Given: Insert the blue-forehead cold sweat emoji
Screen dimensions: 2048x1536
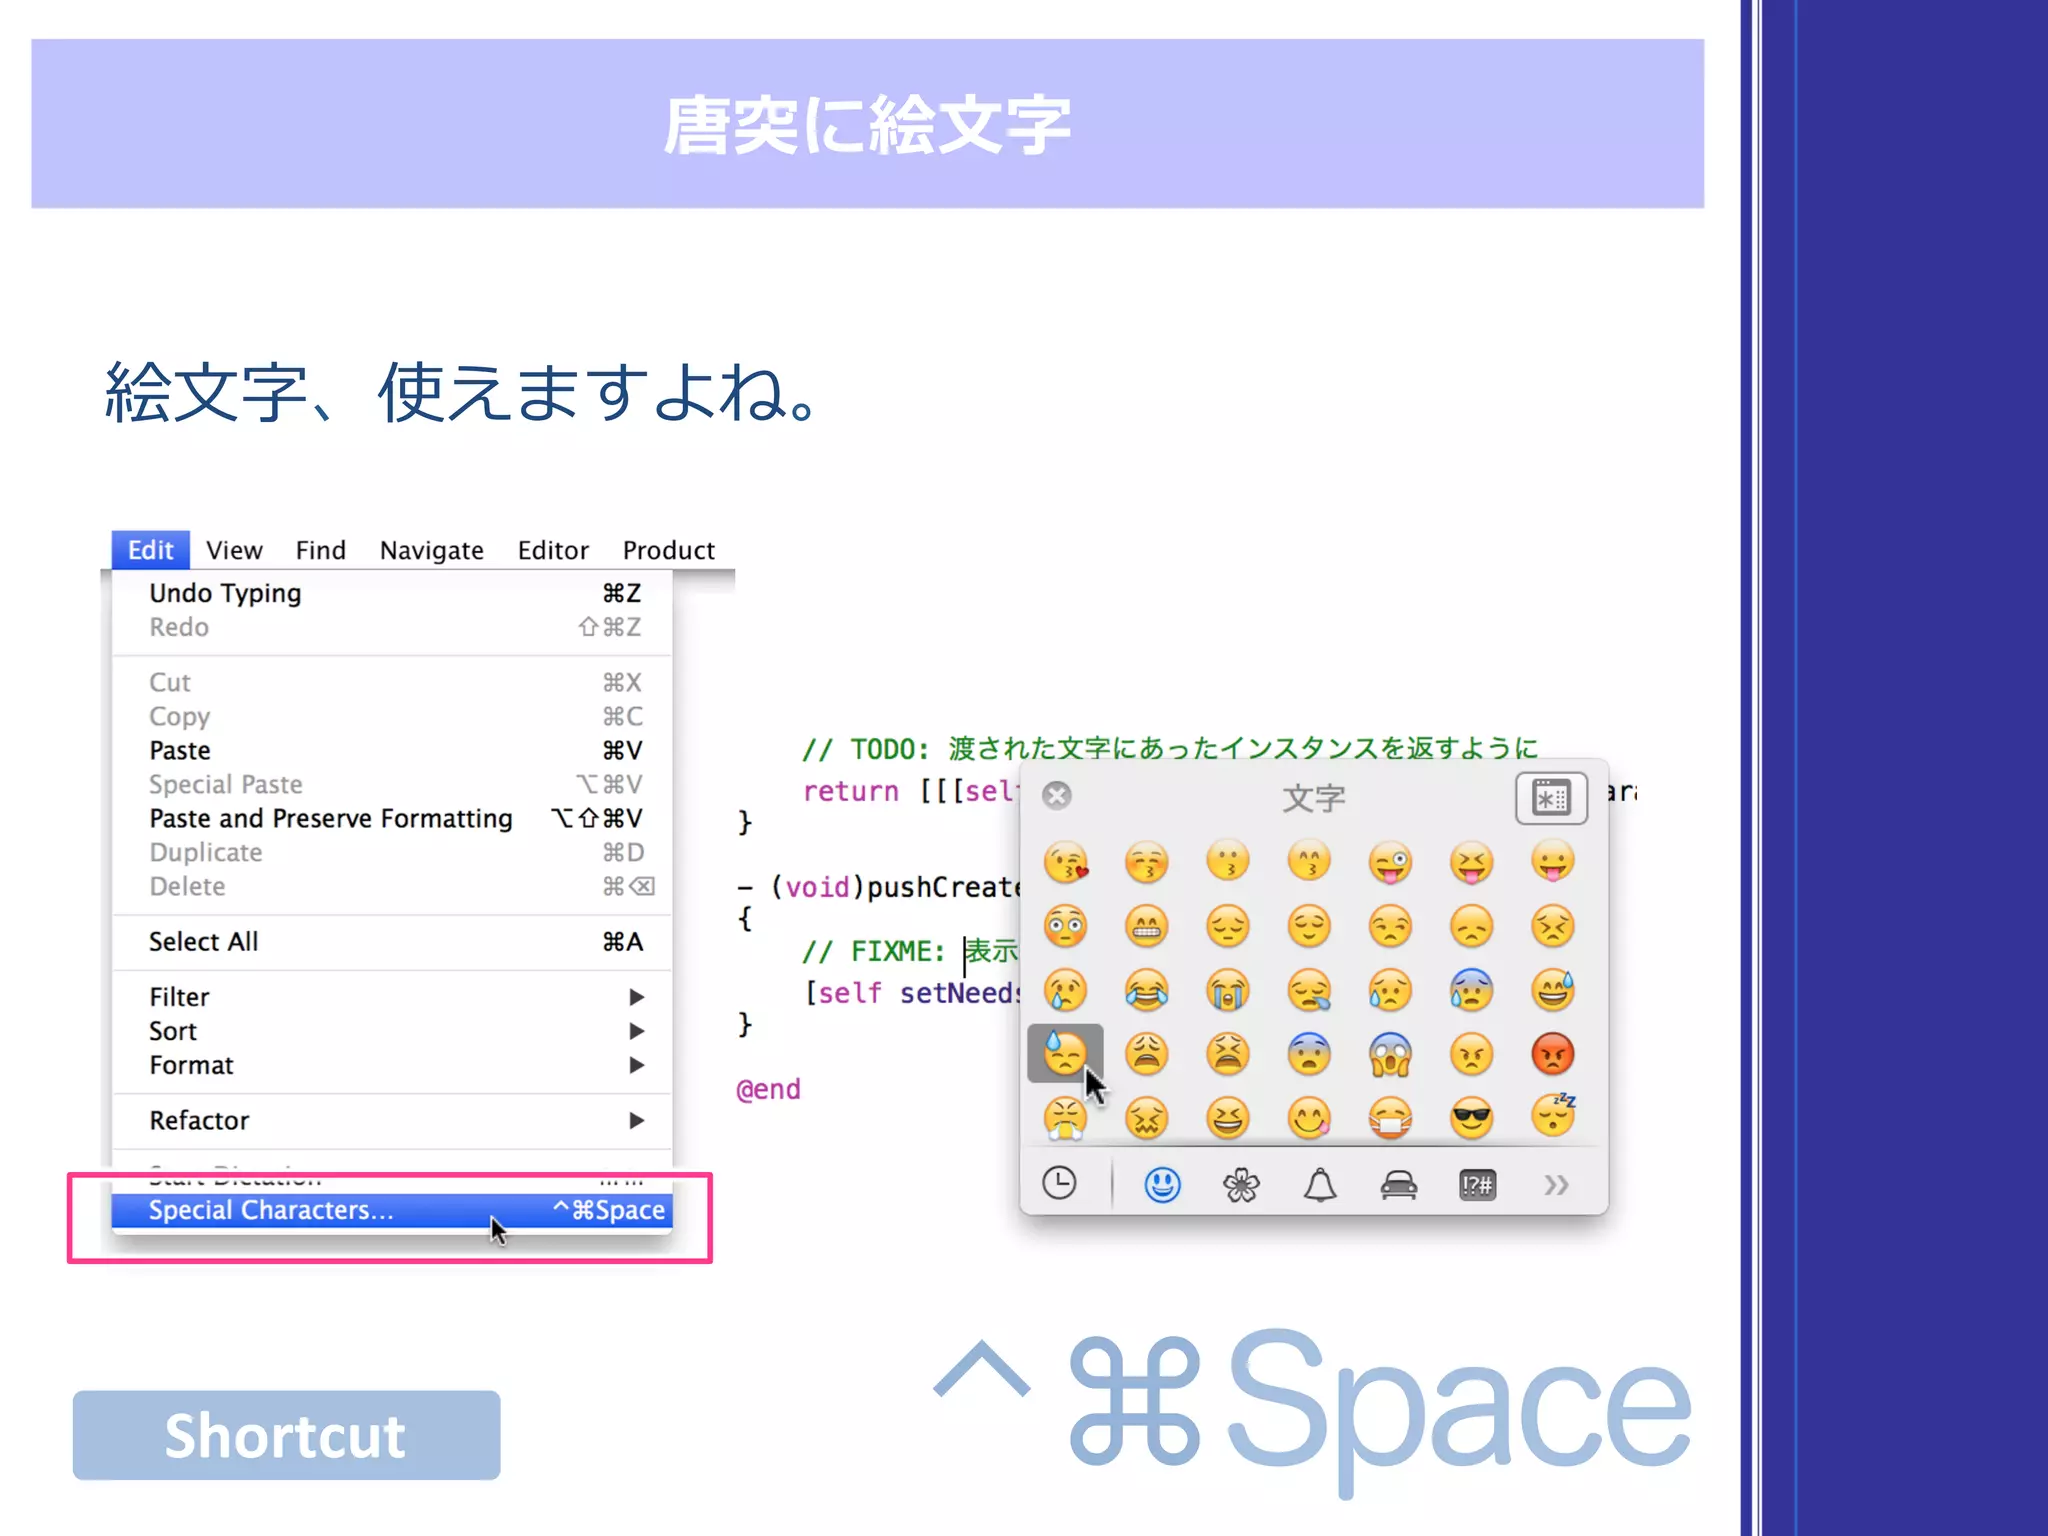Looking at the screenshot, I should [x=1471, y=990].
